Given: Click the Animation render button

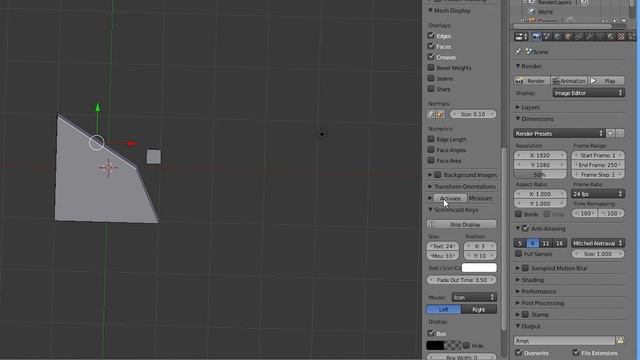Looking at the screenshot, I should click(569, 81).
